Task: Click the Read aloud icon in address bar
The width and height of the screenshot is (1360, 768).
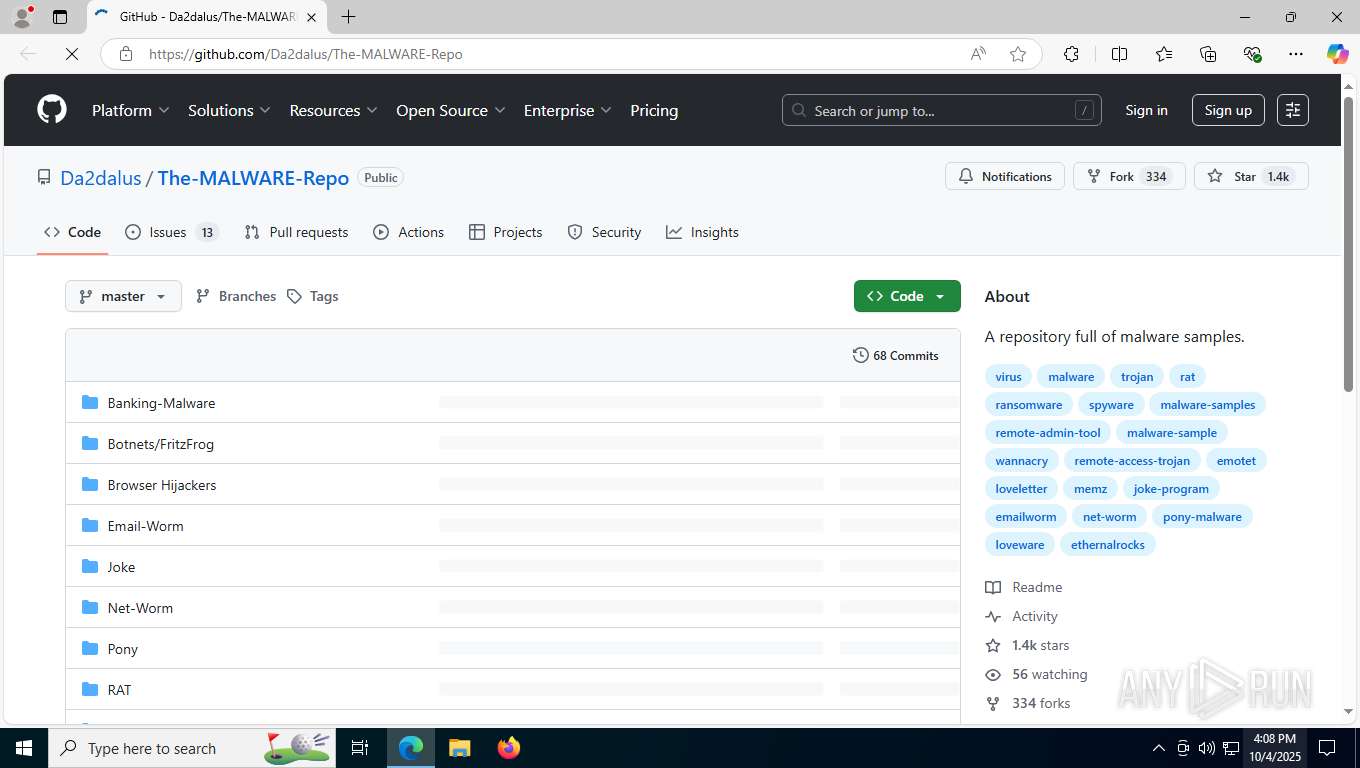Action: point(978,54)
